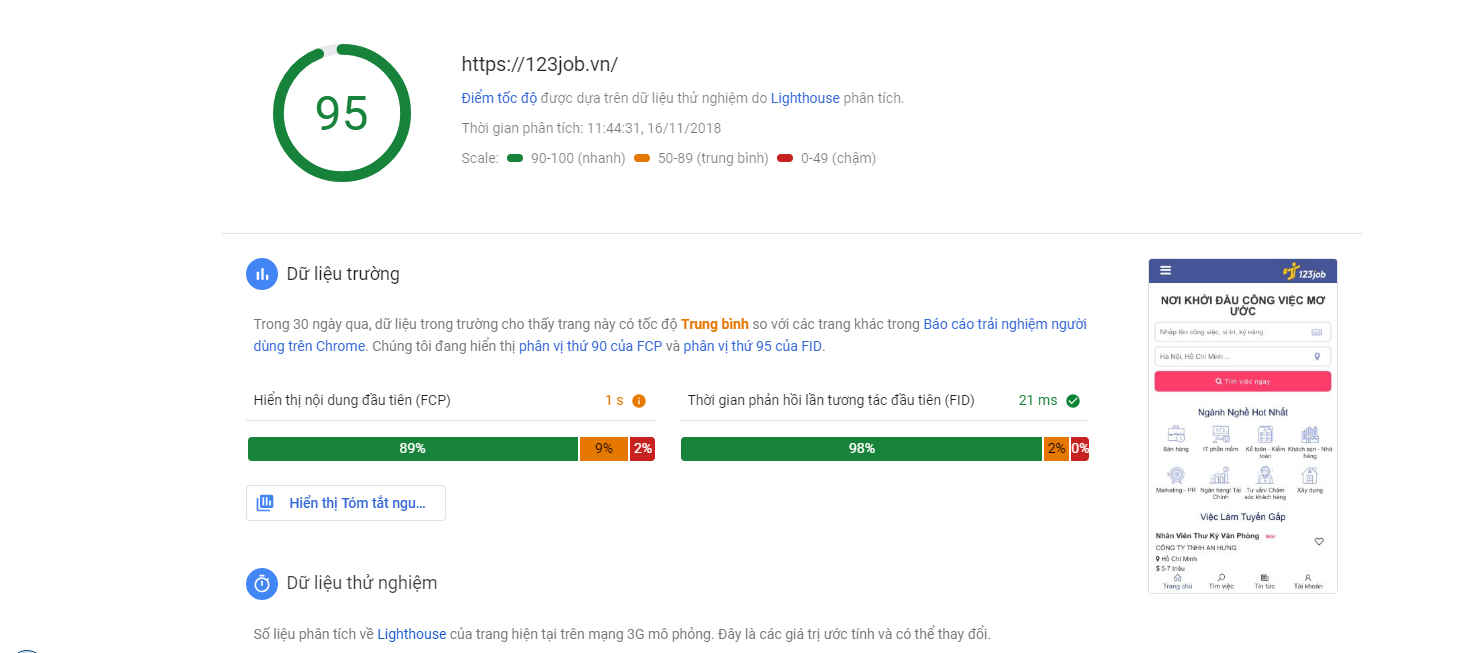Click the 95 performance score gauge
Image resolution: width=1468 pixels, height=653 pixels.
[342, 113]
